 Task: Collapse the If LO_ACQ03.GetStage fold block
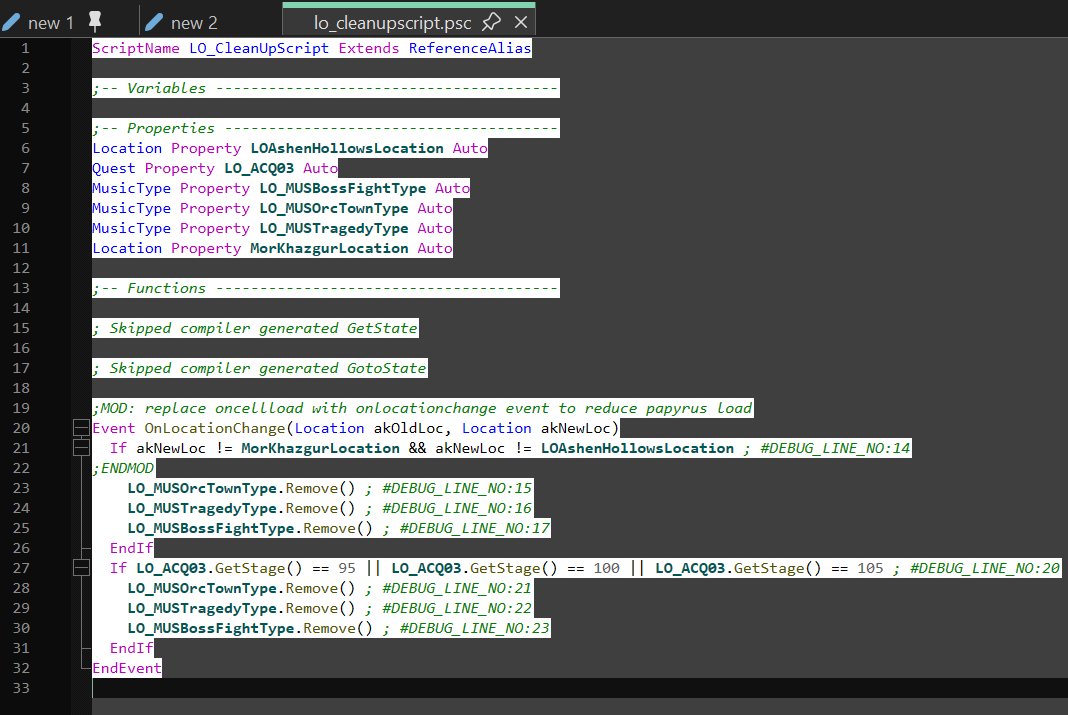click(x=81, y=567)
